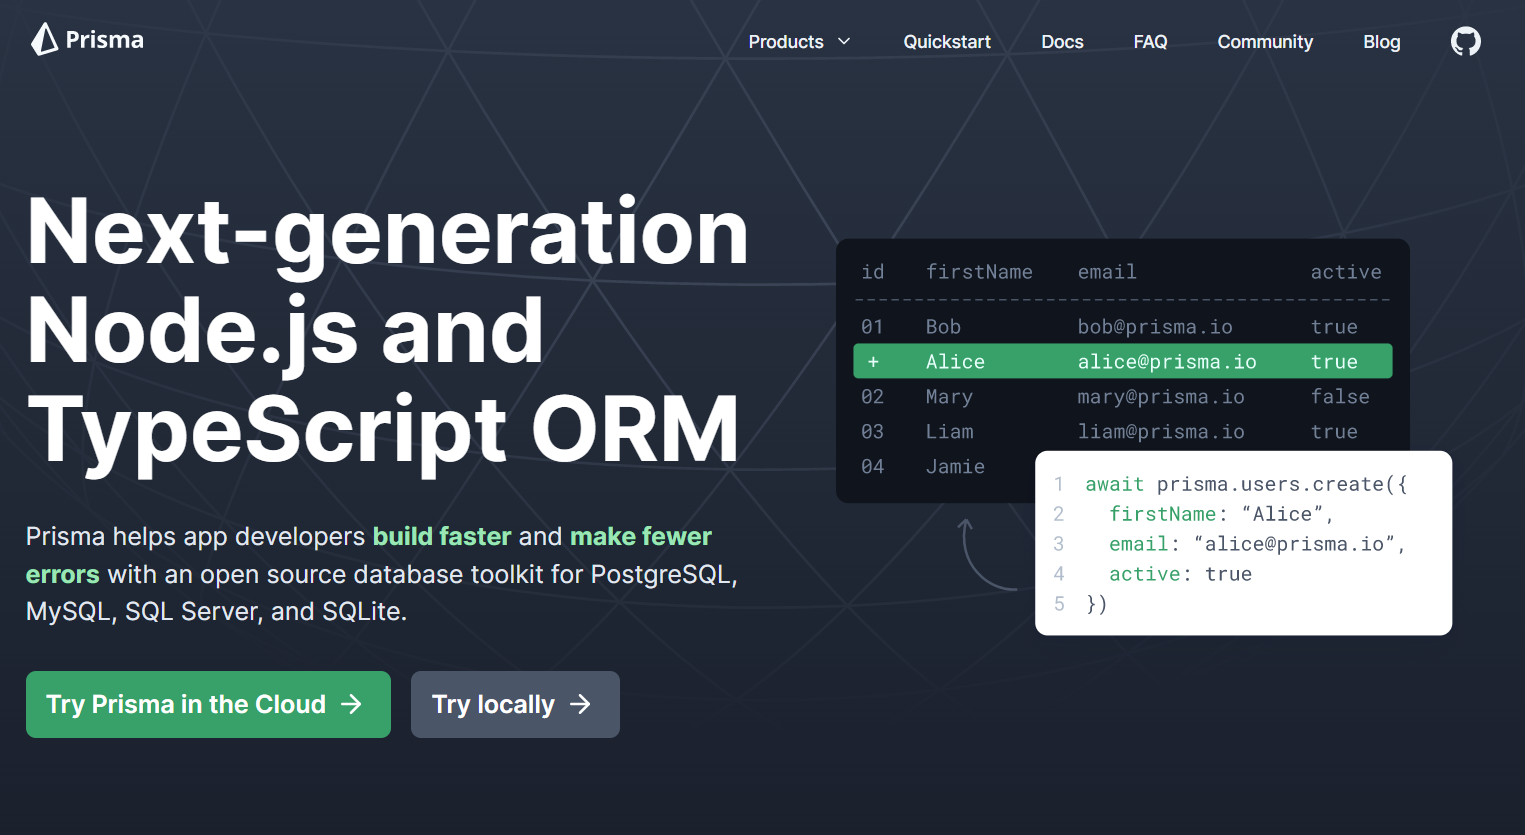1525x835 pixels.
Task: Visit the Community nav link
Action: click(x=1265, y=42)
